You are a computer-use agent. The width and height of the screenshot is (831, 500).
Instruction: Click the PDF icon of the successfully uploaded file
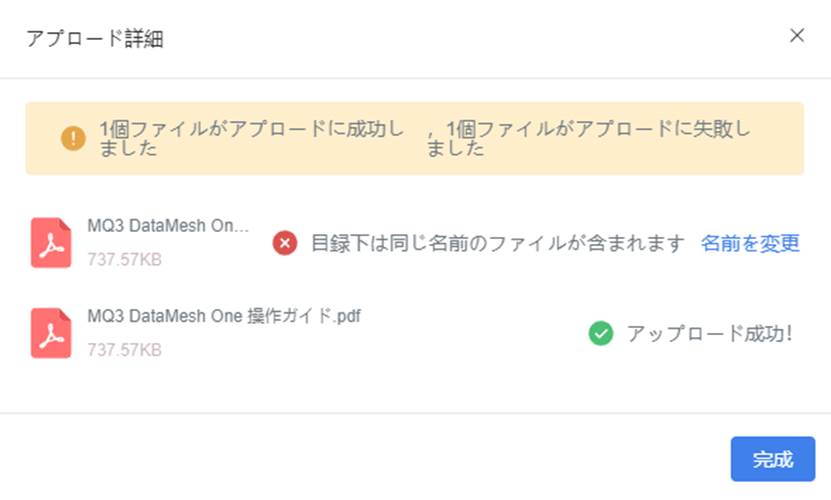(51, 333)
